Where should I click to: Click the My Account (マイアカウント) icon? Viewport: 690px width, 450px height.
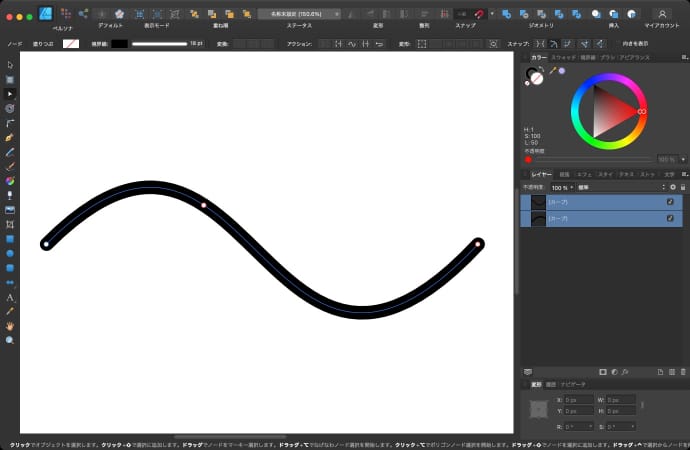pyautogui.click(x=661, y=14)
